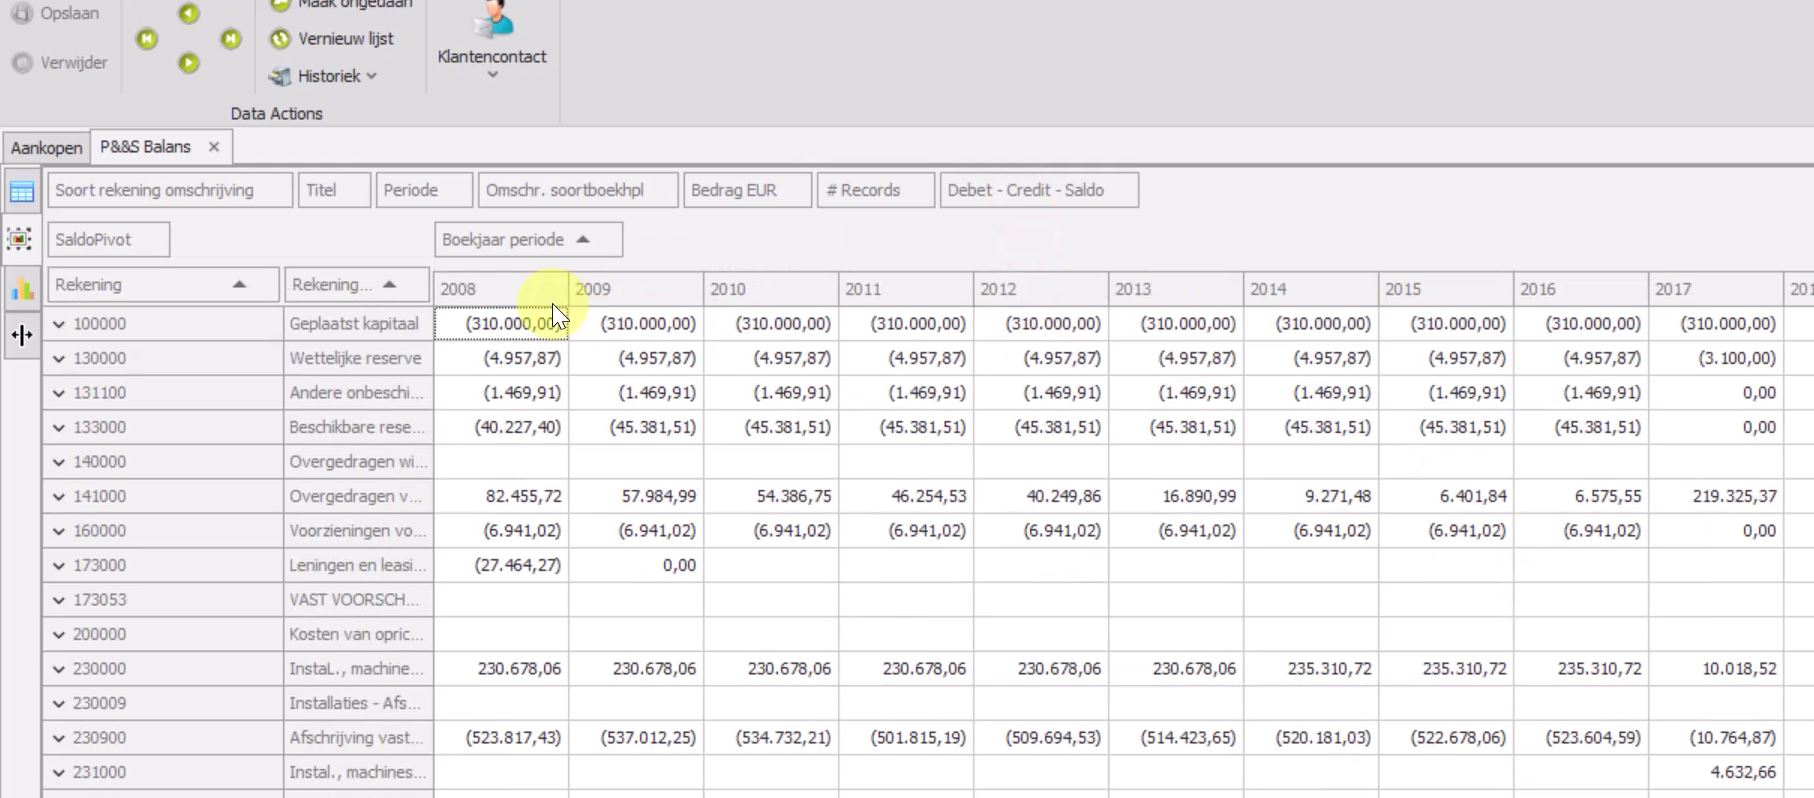Sort by Boekjaar periode column field
Screen dimensions: 1814x798
coord(528,239)
